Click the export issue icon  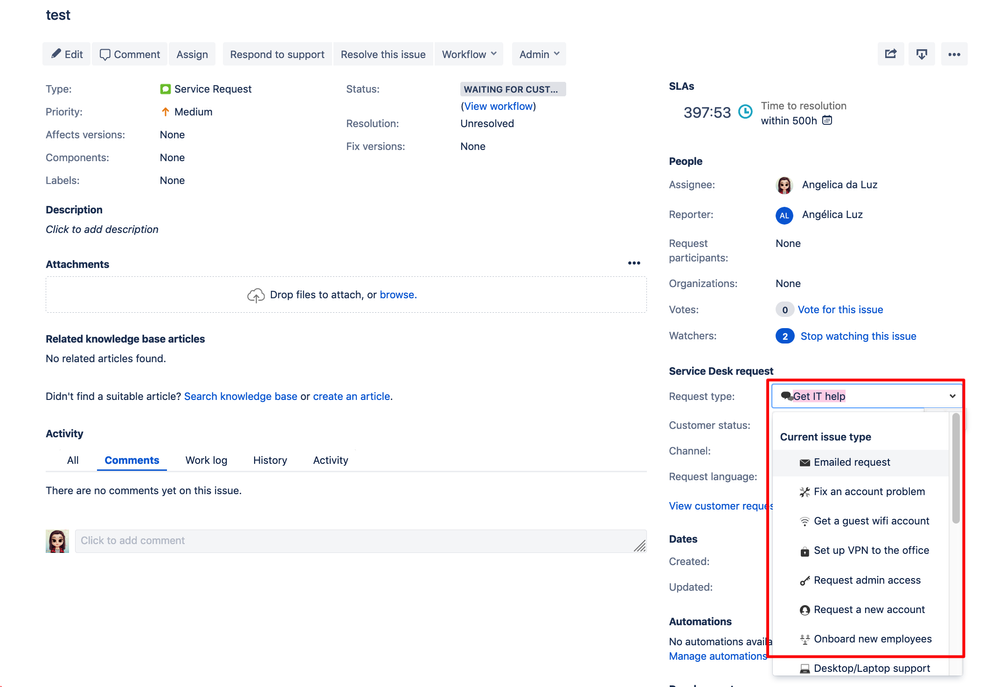[x=922, y=54]
